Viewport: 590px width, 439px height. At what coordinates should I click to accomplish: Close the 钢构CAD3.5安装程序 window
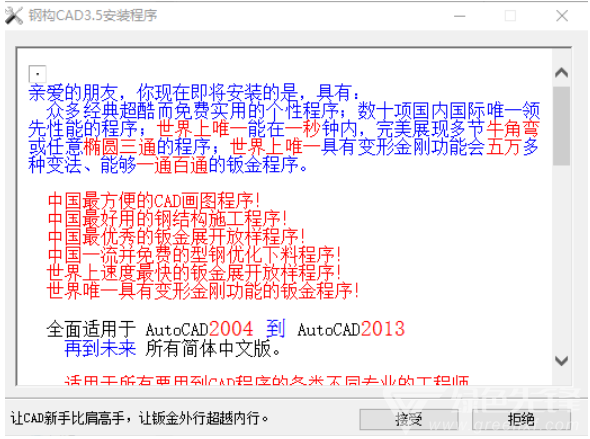tap(562, 16)
